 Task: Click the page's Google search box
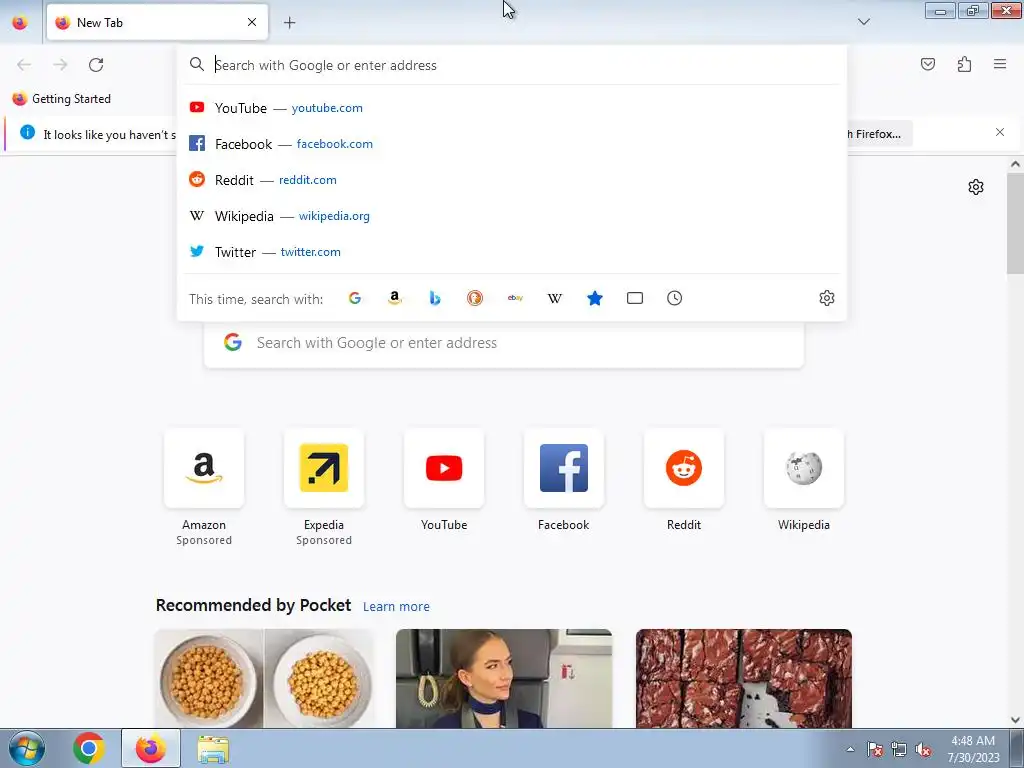tap(504, 343)
